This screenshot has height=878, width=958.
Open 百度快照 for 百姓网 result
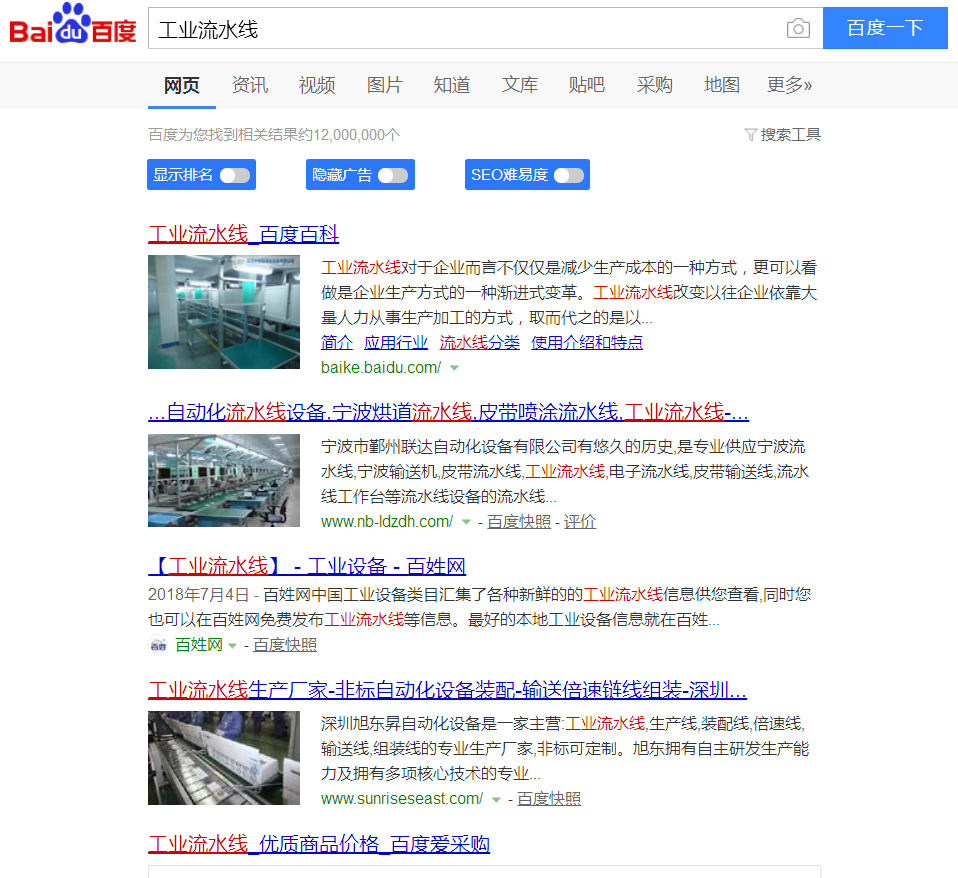tap(285, 645)
